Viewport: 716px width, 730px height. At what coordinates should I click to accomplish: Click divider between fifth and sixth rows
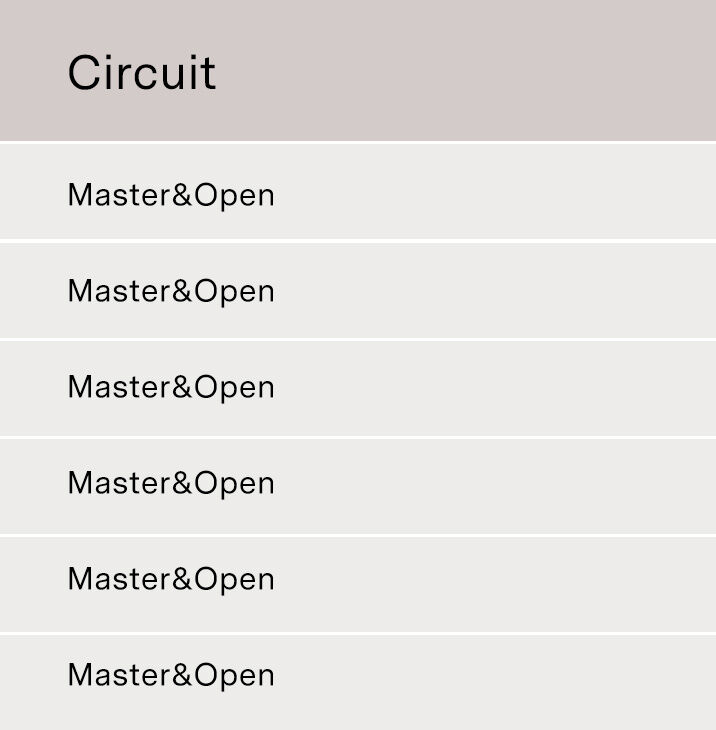[358, 634]
